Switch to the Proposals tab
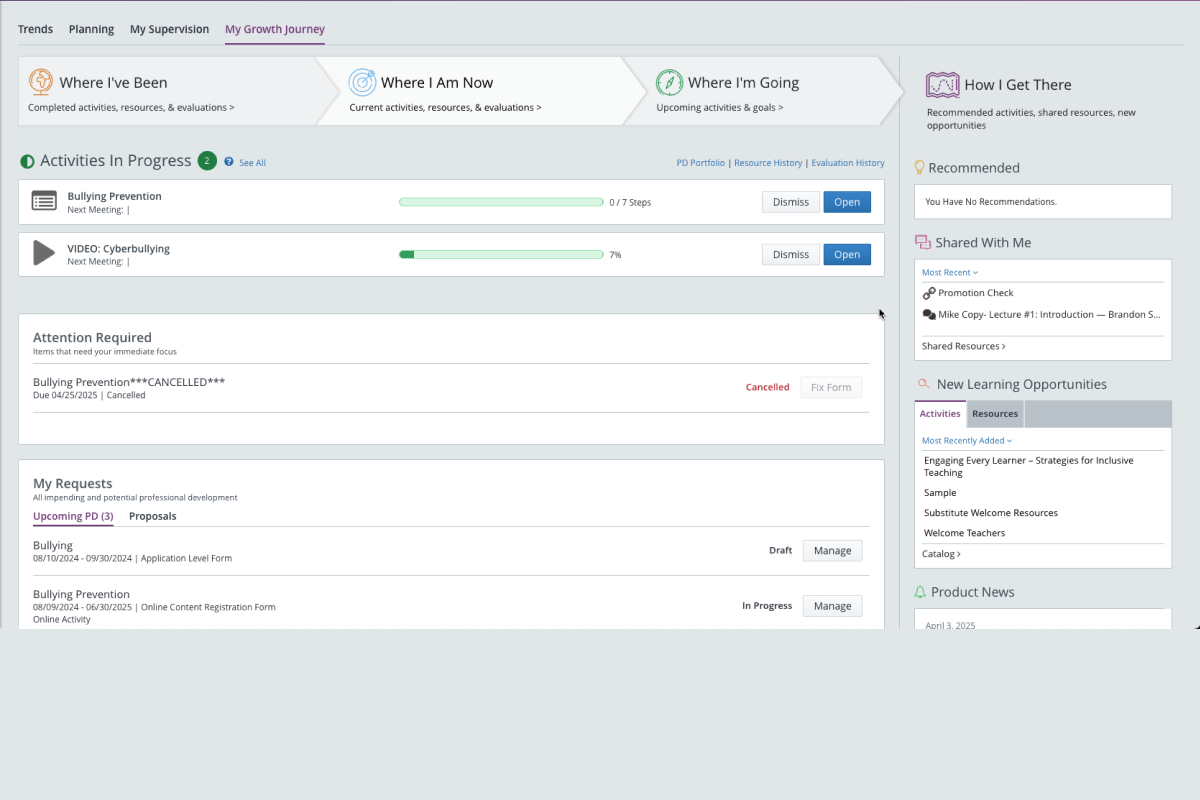The width and height of the screenshot is (1200, 800). [153, 516]
